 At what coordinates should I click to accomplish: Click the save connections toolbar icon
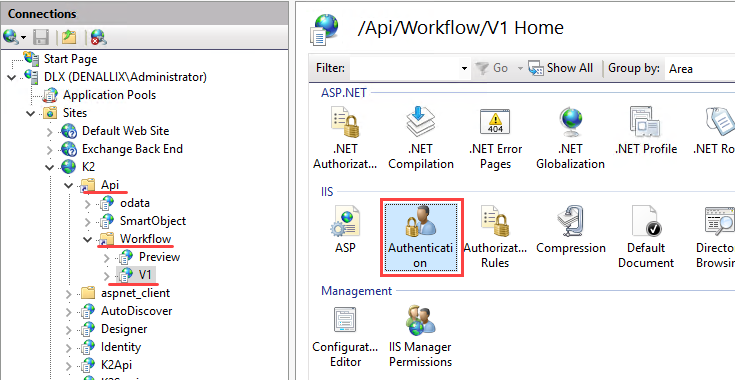pos(41,37)
